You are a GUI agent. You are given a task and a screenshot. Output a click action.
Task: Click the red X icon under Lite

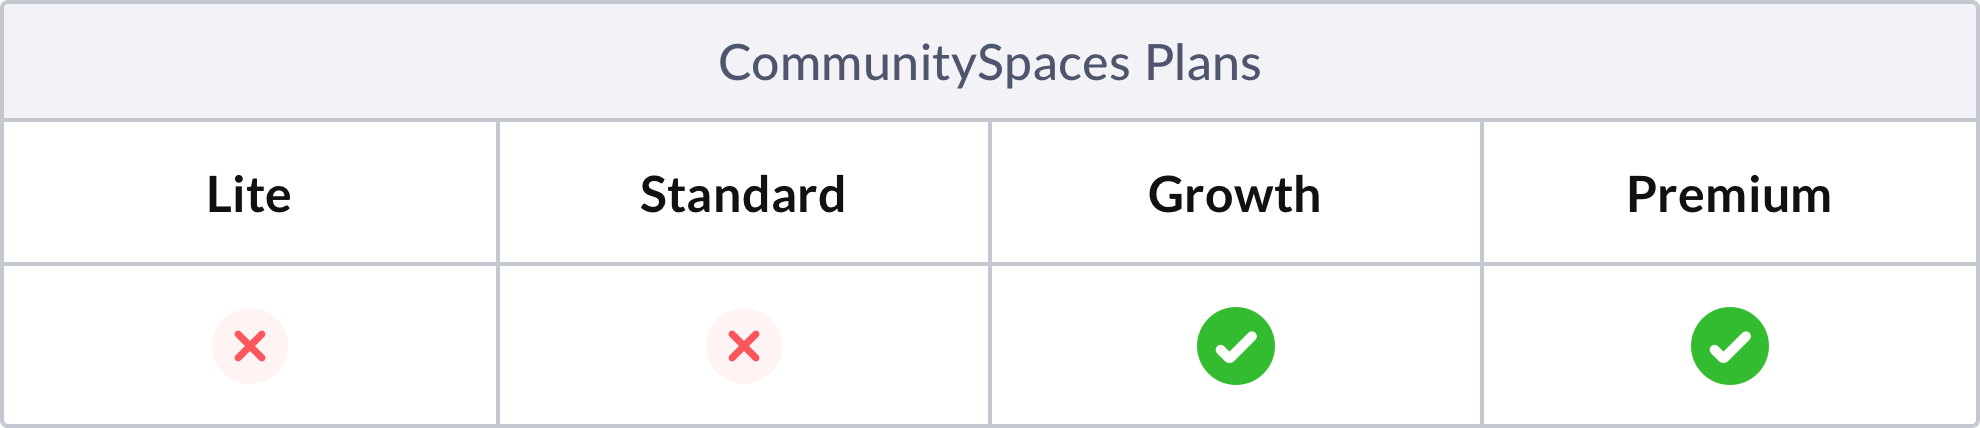250,346
